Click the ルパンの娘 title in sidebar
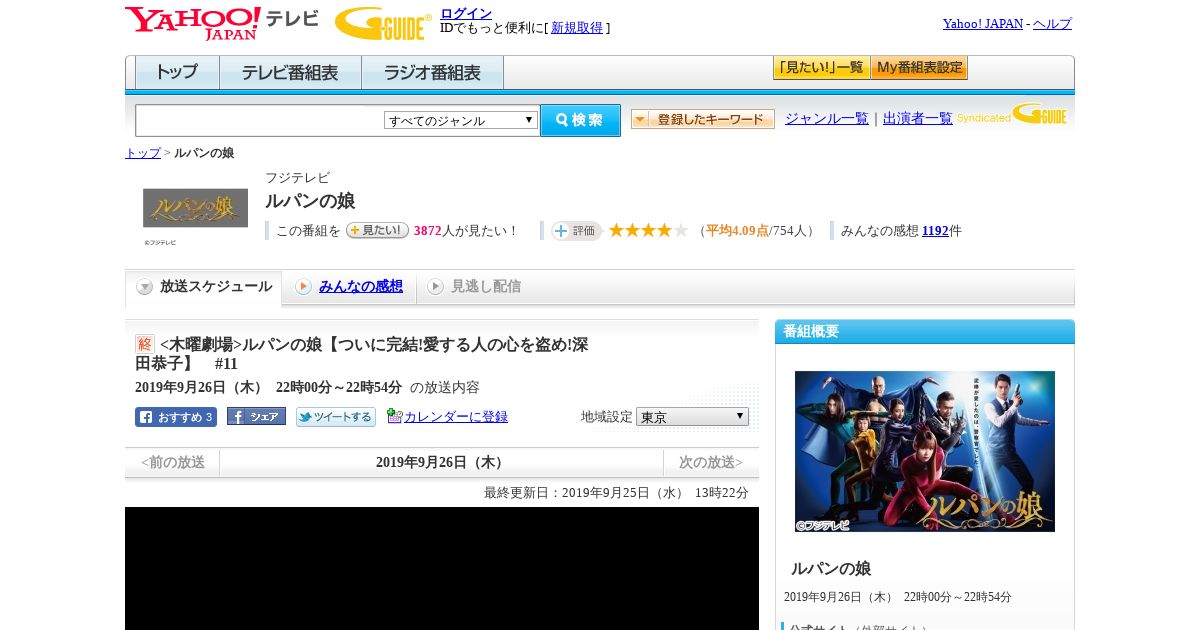The height and width of the screenshot is (630, 1200). (x=831, y=568)
